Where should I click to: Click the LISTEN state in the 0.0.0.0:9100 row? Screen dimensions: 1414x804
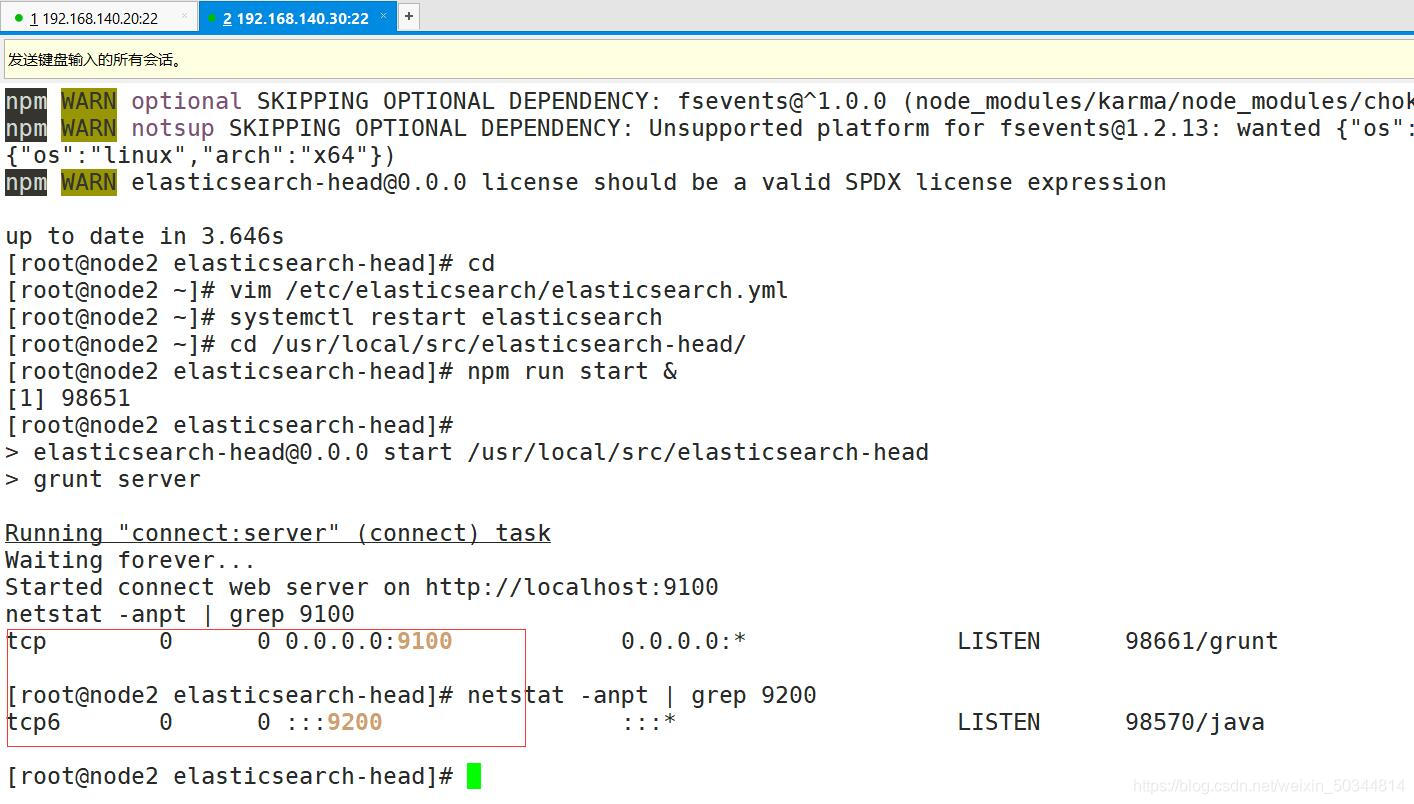(x=999, y=641)
